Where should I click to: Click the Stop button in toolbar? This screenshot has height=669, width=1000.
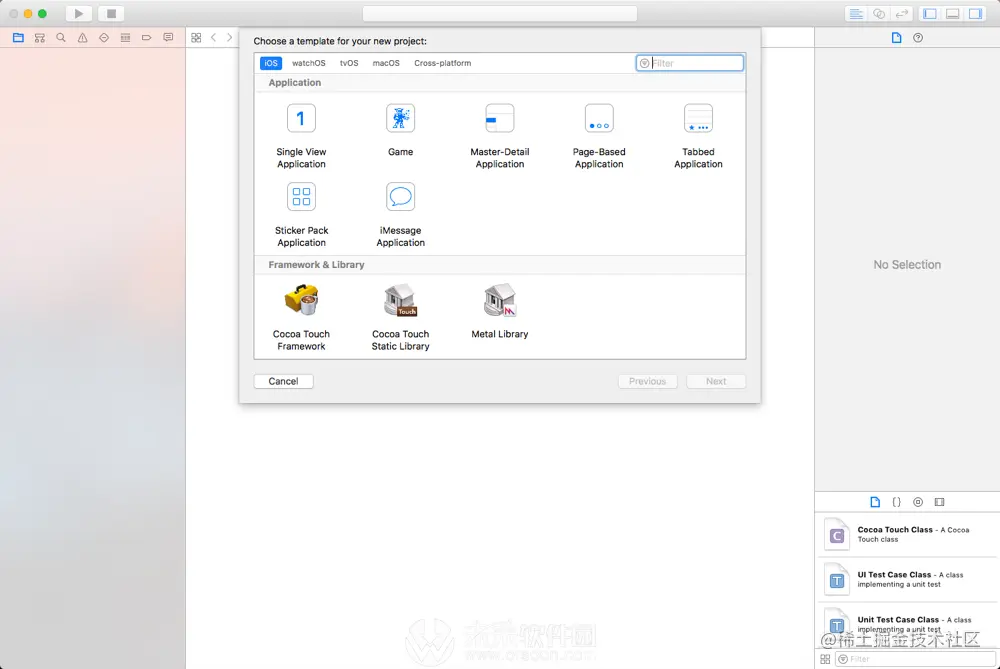tap(111, 13)
